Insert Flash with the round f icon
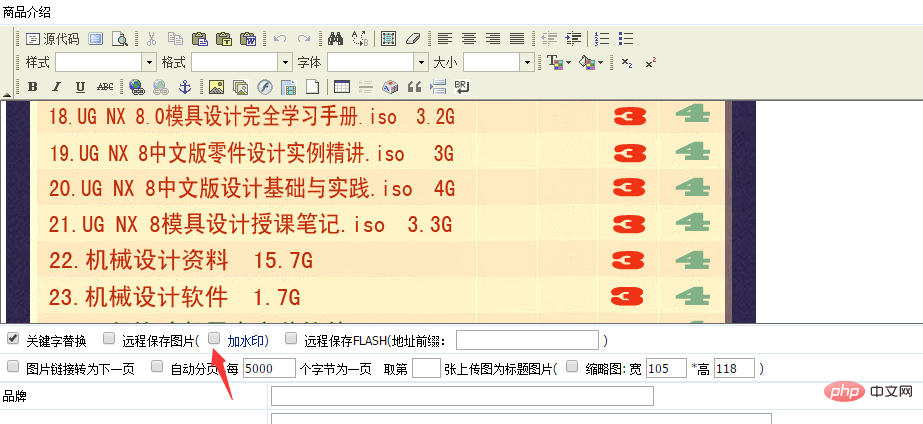 click(264, 87)
